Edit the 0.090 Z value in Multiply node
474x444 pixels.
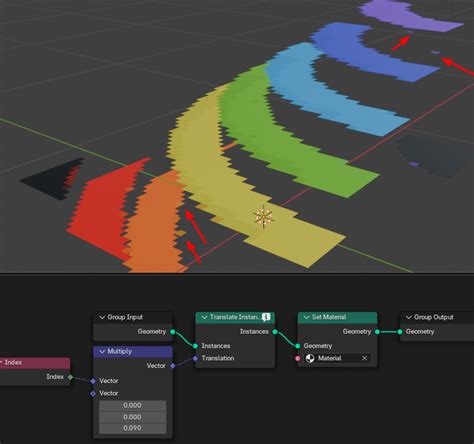[132, 428]
